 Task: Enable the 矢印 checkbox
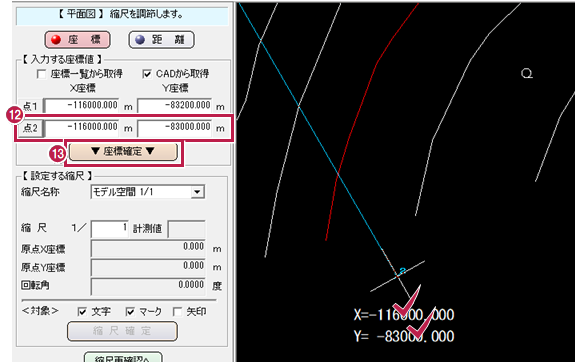177,312
